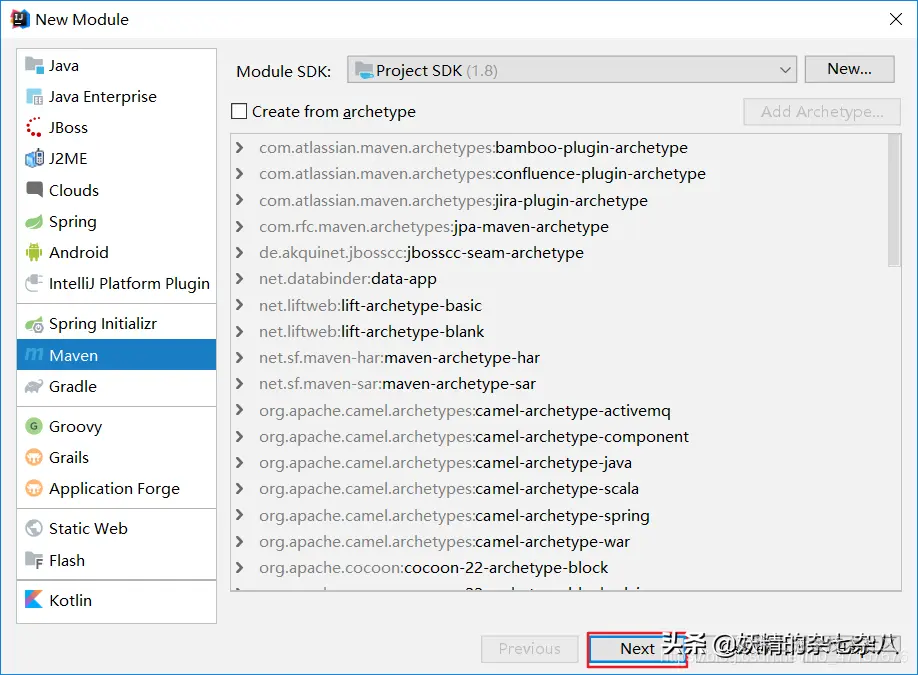Click the Flash folder icon

34,560
